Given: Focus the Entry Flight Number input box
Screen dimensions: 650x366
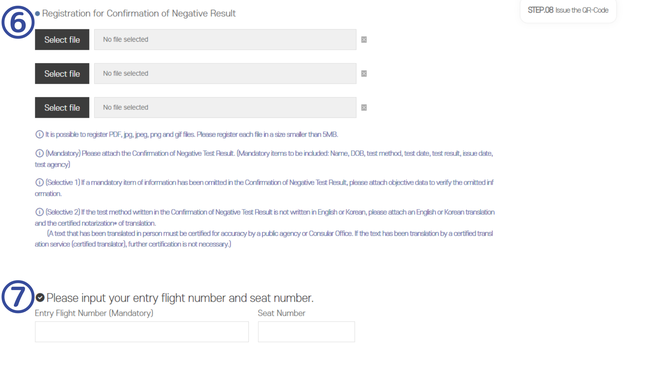Looking at the screenshot, I should (142, 332).
